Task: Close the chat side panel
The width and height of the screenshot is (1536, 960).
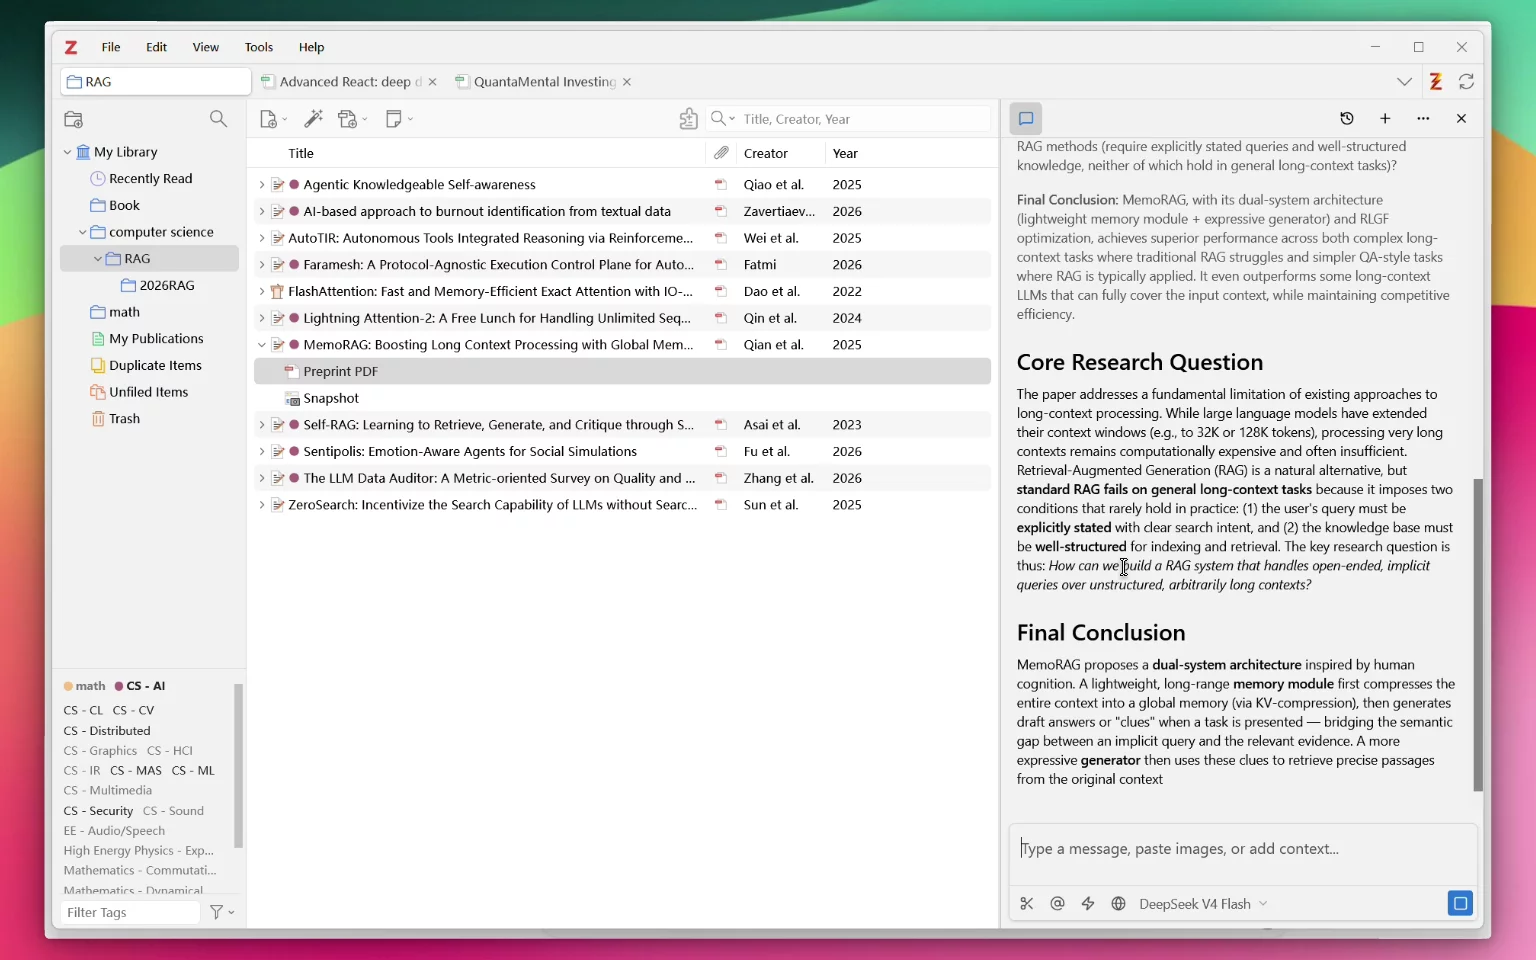Action: (x=1461, y=119)
